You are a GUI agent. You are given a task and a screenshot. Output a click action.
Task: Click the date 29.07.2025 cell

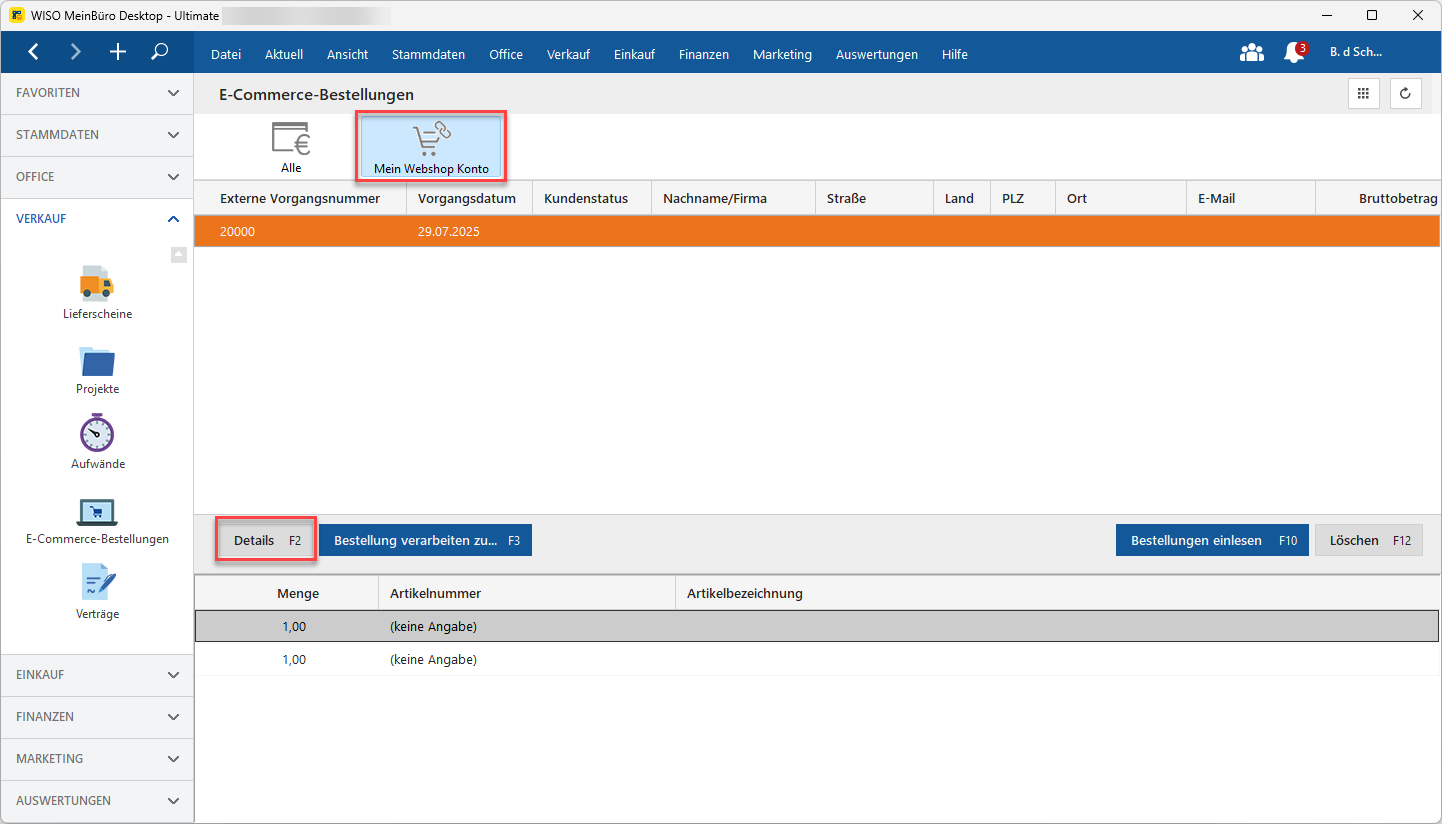coord(450,231)
